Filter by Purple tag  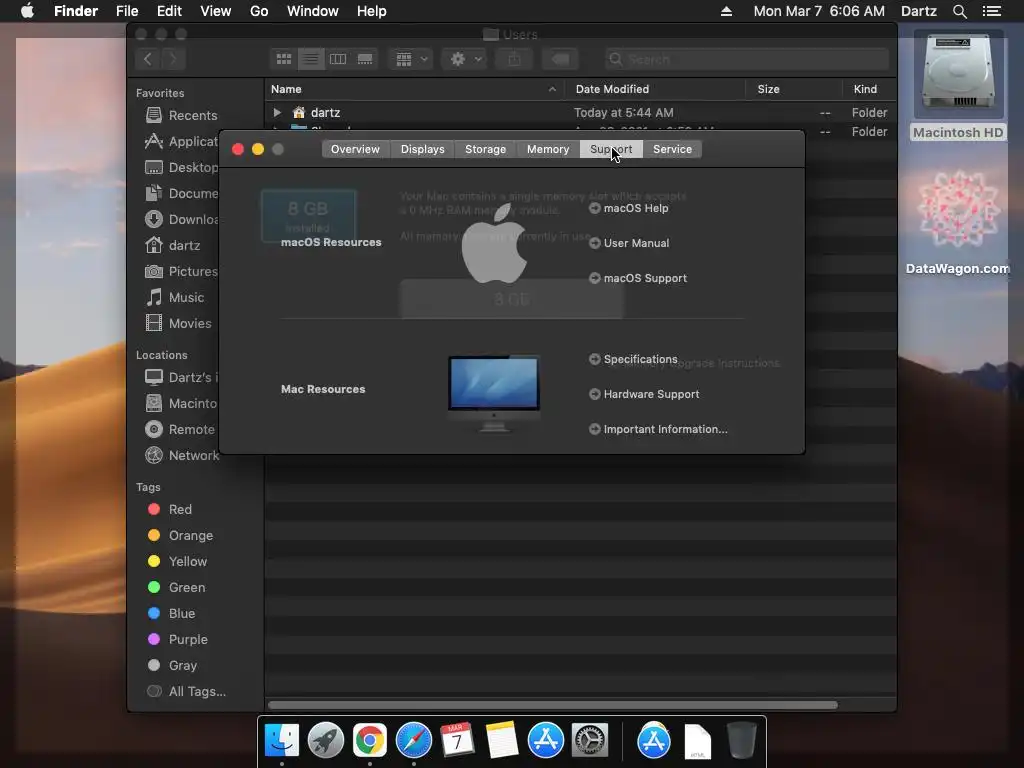point(178,640)
